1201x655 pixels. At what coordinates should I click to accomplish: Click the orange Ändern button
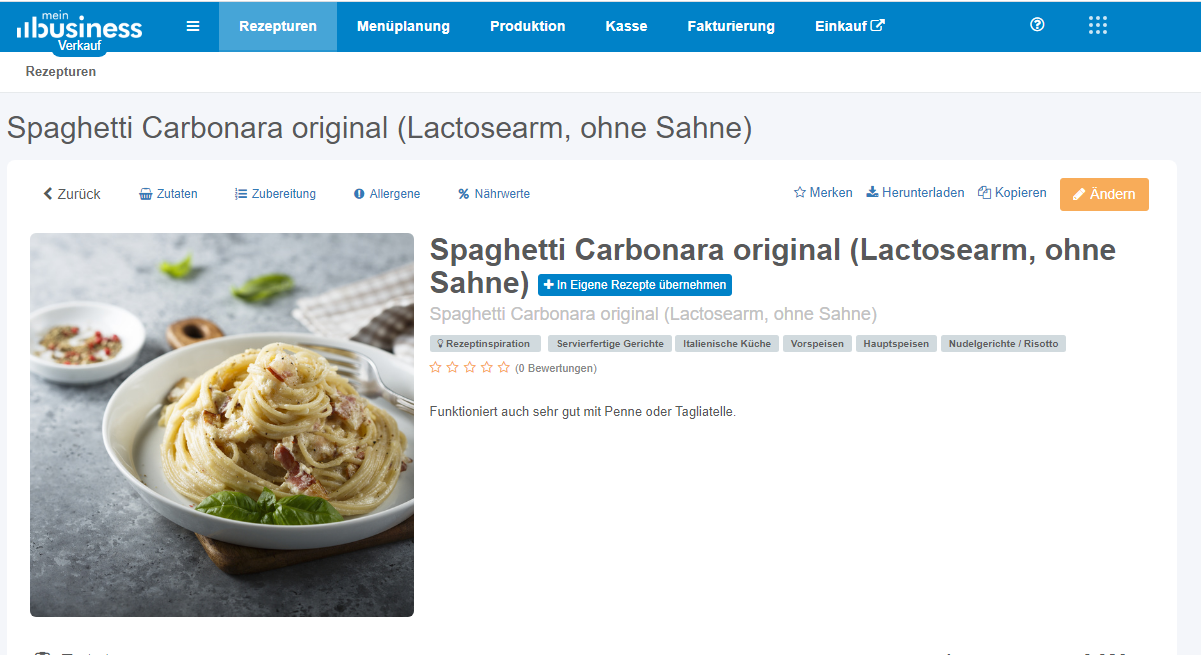[1104, 194]
